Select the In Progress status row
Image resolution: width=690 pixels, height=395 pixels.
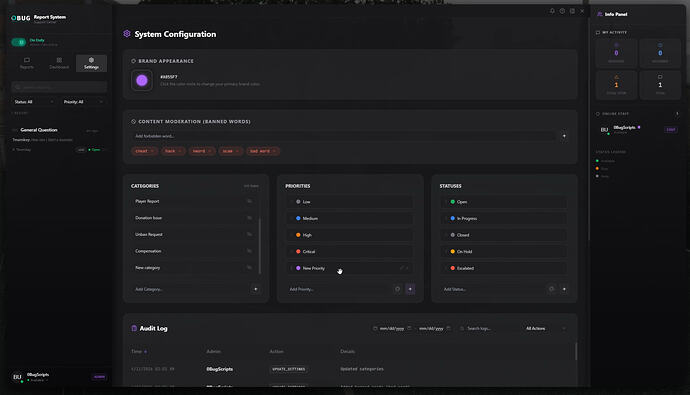pyautogui.click(x=504, y=219)
